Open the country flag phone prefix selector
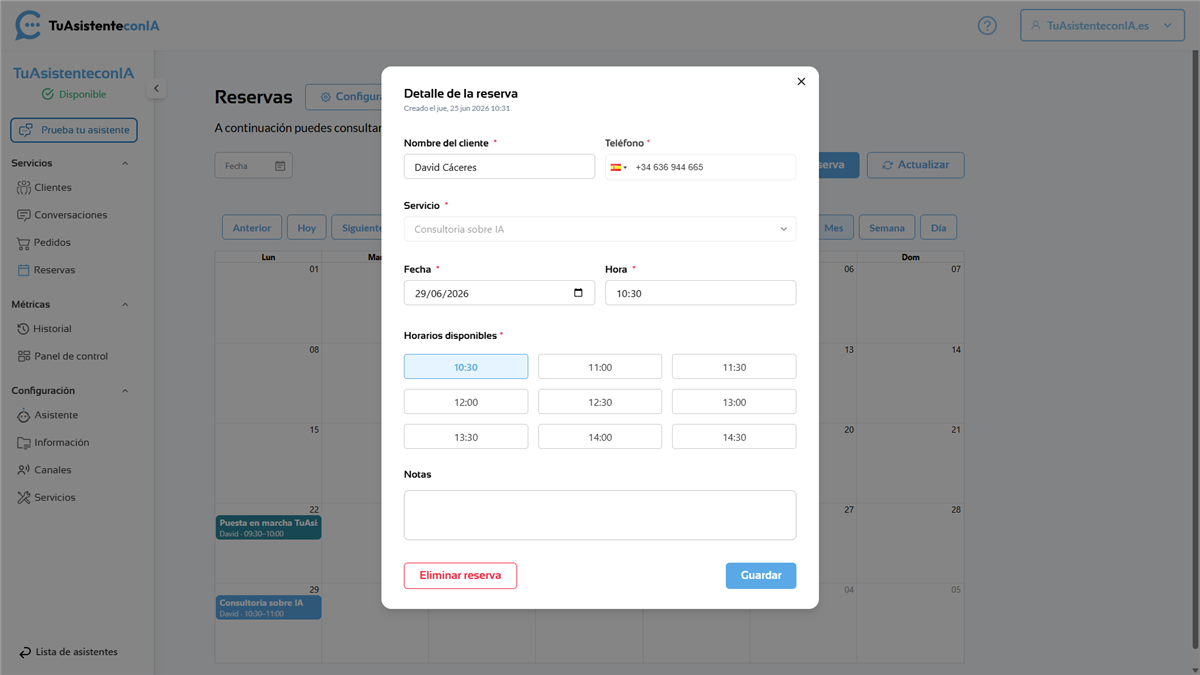Viewport: 1200px width, 675px height. (x=619, y=167)
